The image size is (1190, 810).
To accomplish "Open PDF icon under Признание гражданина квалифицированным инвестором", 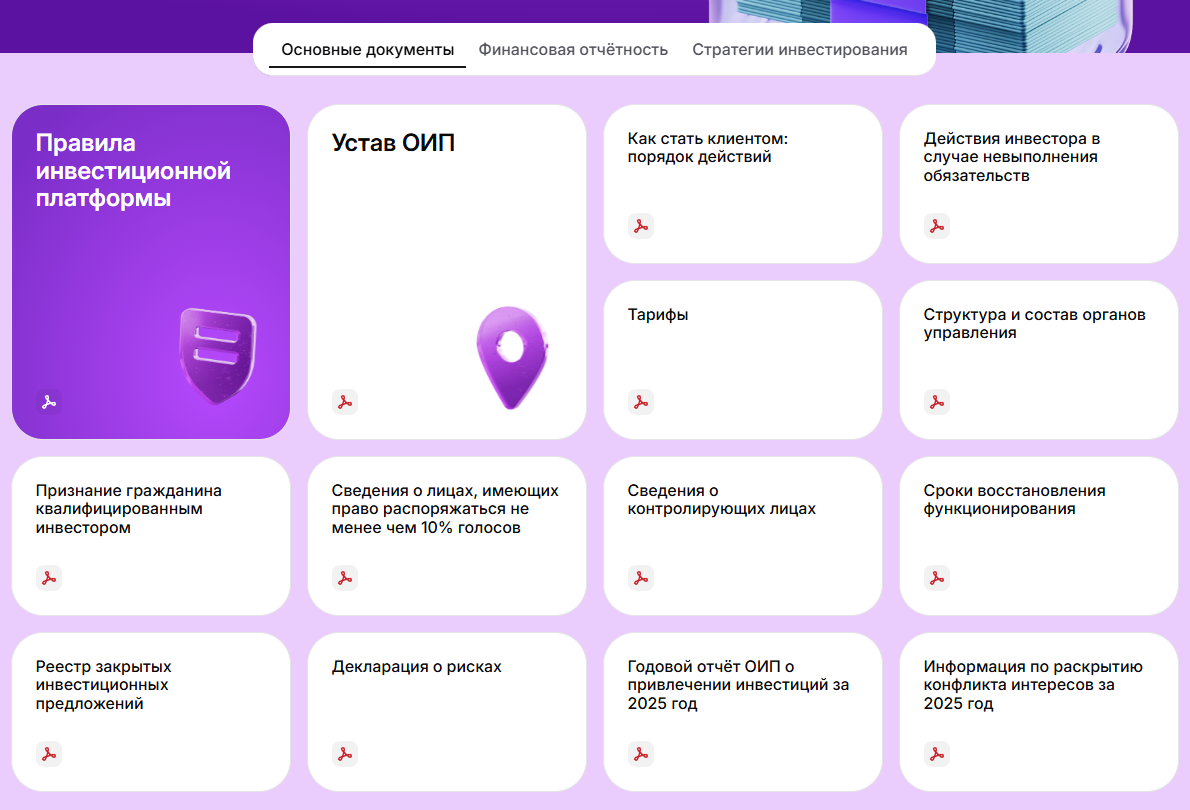I will 49,578.
